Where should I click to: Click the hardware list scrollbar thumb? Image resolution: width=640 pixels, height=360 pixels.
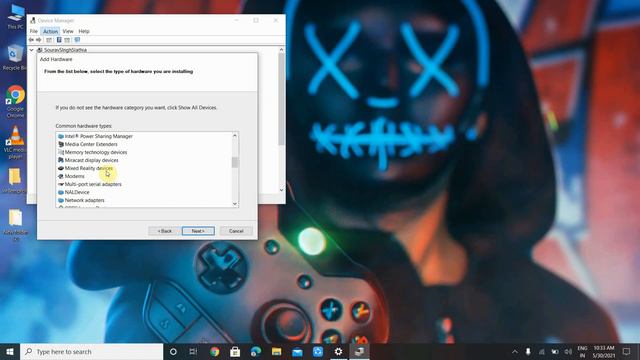coord(235,162)
